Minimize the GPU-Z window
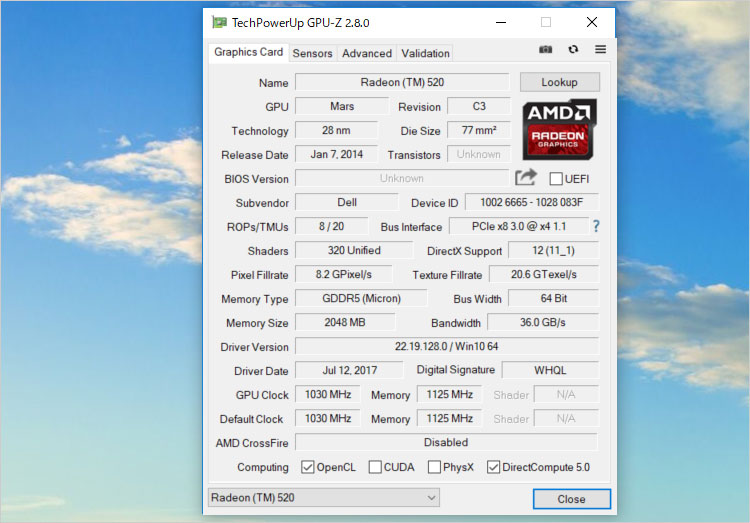 (x=501, y=22)
